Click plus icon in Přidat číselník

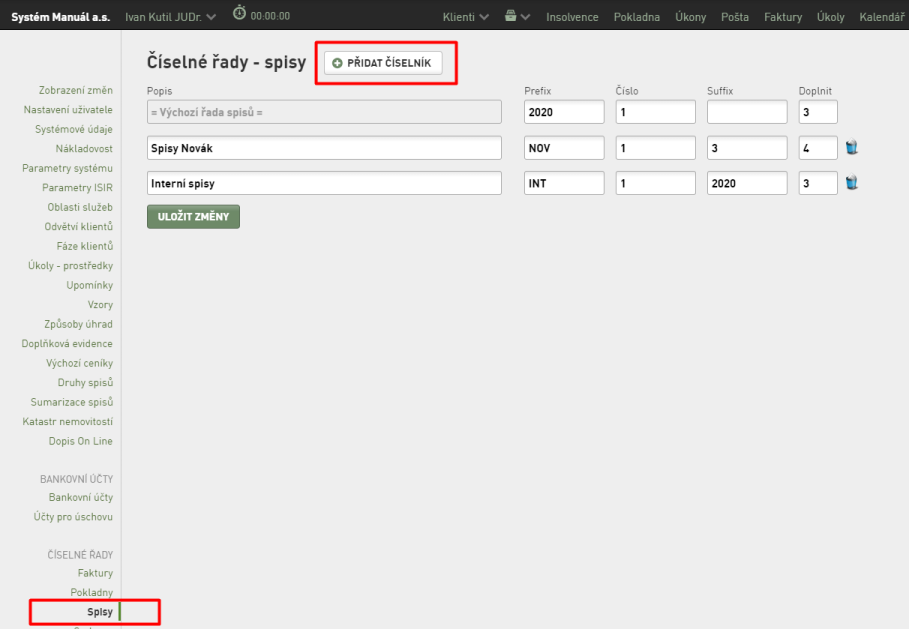pos(337,63)
